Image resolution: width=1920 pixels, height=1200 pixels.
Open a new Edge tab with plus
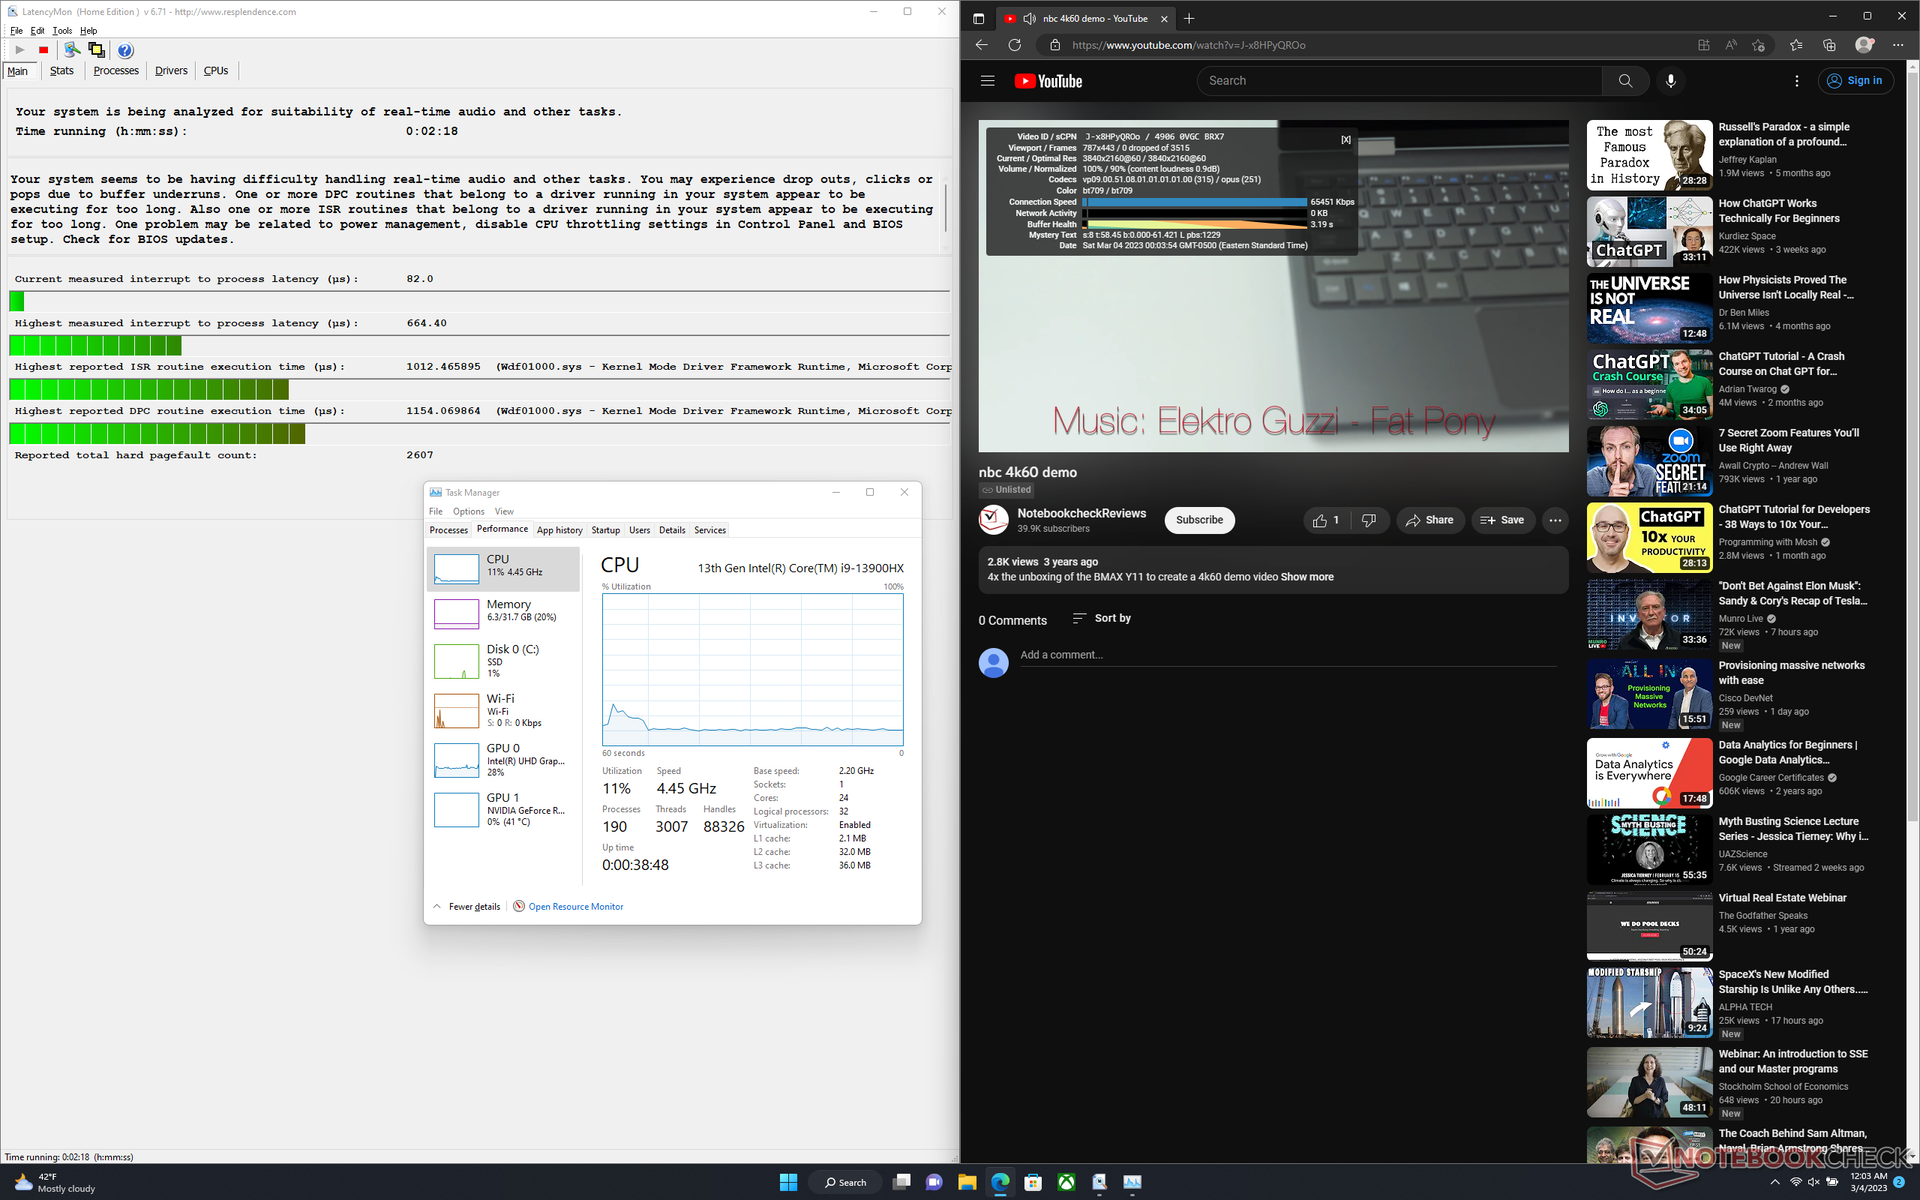(x=1189, y=18)
